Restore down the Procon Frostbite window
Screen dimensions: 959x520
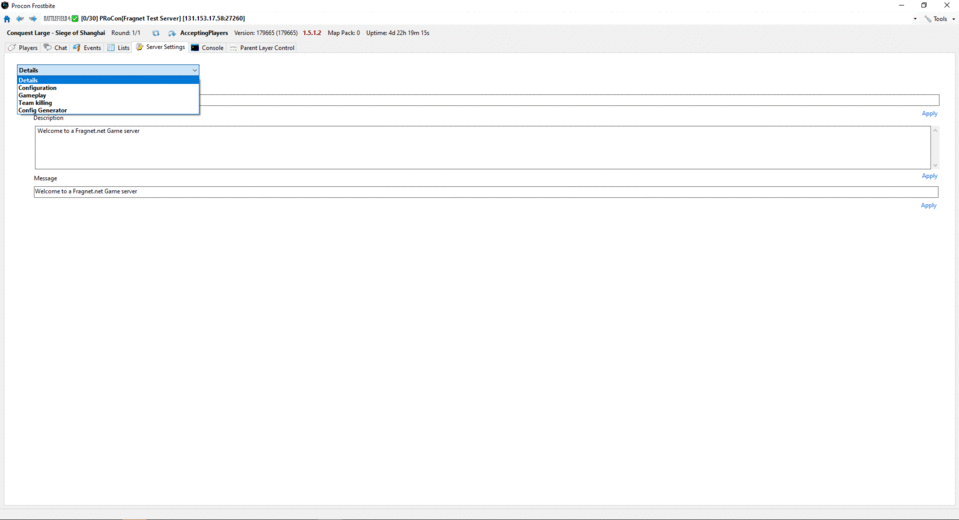point(924,6)
